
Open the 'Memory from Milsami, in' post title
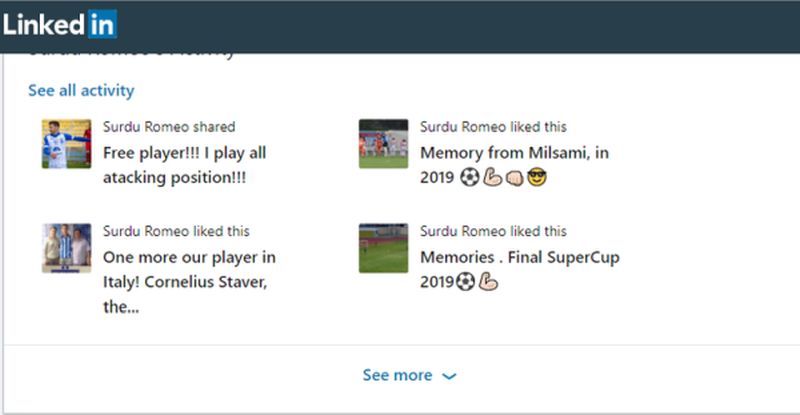tap(514, 154)
